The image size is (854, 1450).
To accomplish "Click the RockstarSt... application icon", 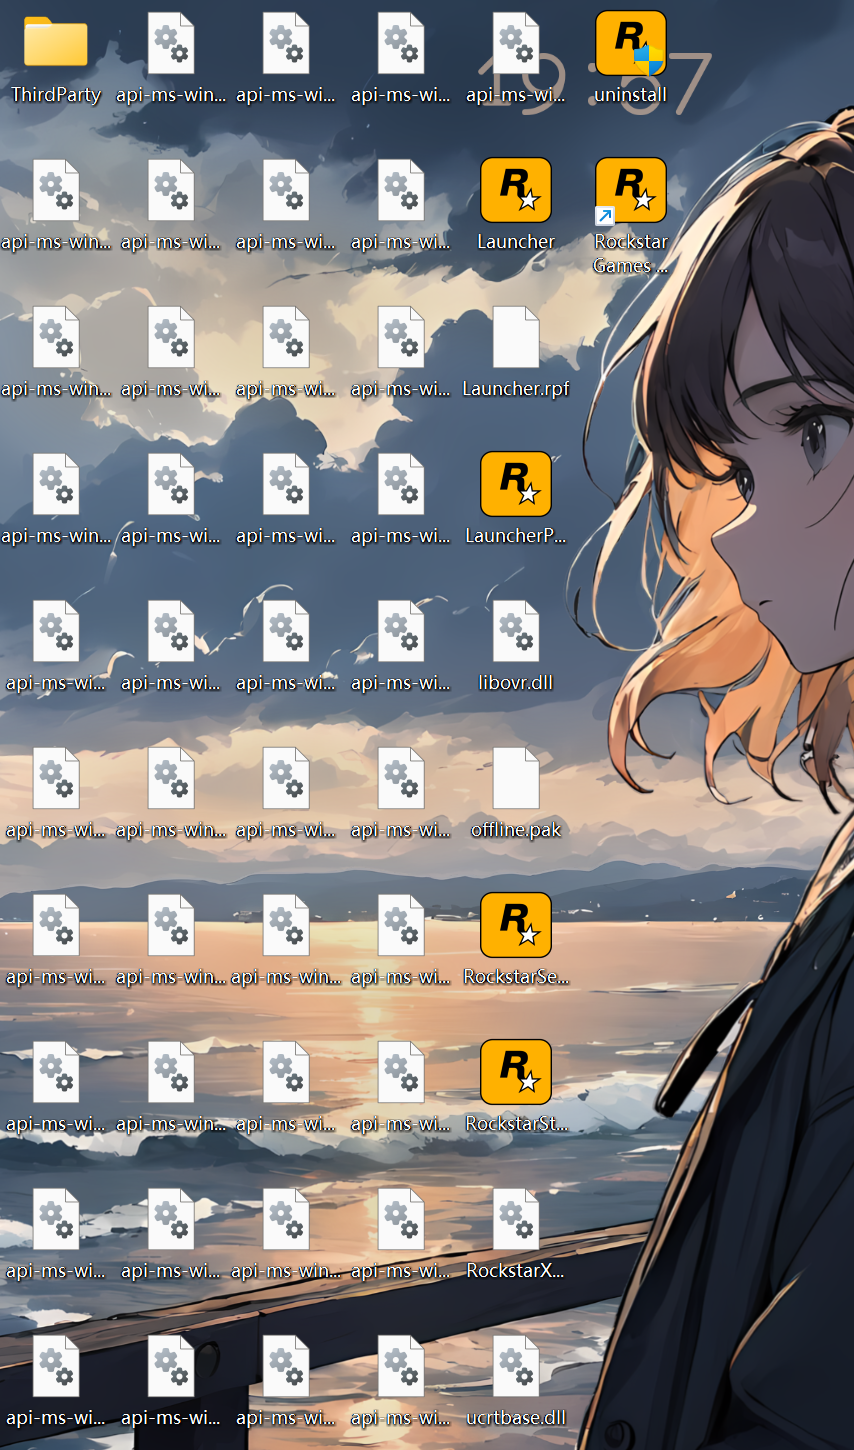I will [516, 1072].
